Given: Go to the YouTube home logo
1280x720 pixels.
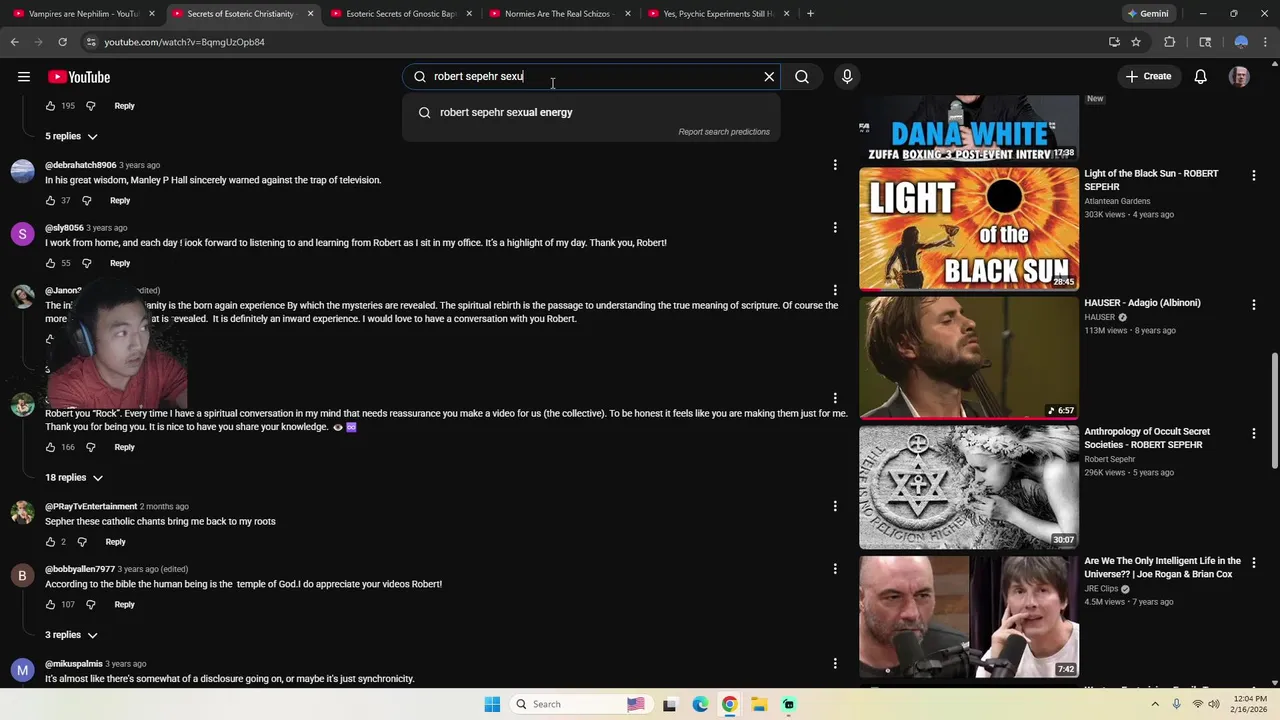Looking at the screenshot, I should pyautogui.click(x=79, y=77).
